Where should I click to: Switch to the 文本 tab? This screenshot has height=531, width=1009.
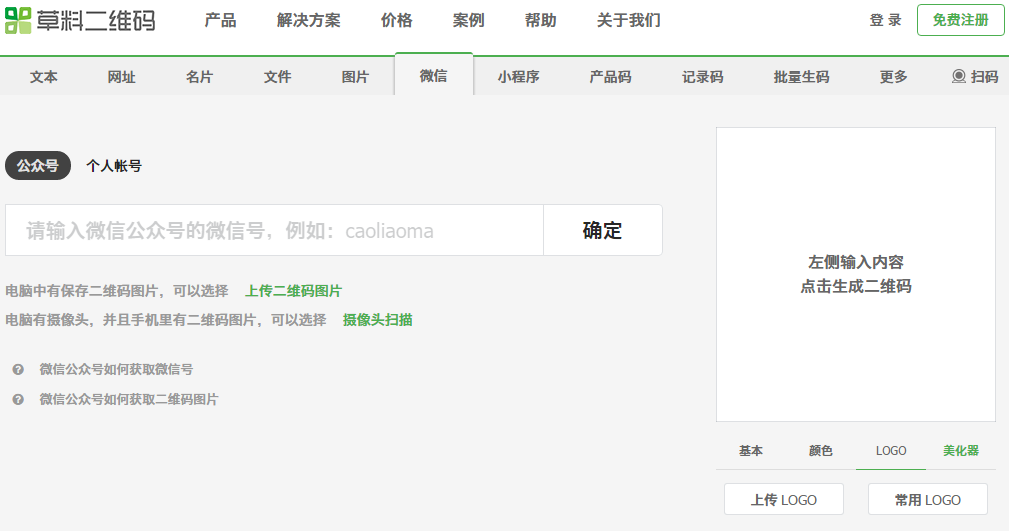click(44, 77)
